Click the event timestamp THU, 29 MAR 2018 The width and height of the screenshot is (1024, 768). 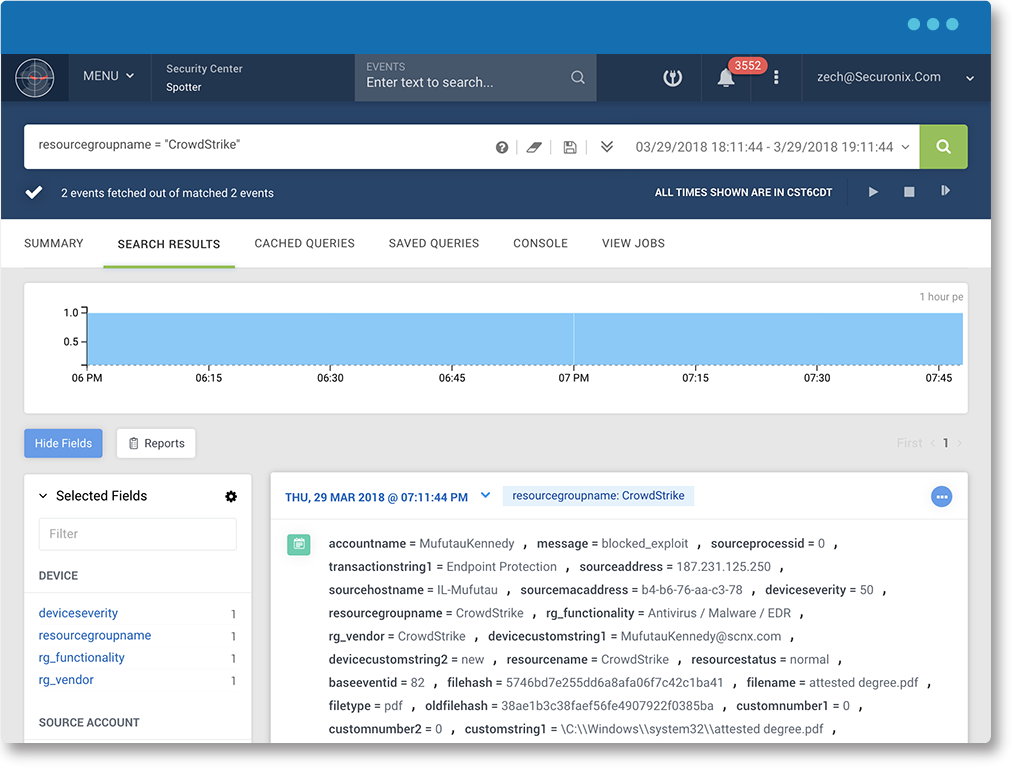pos(376,498)
